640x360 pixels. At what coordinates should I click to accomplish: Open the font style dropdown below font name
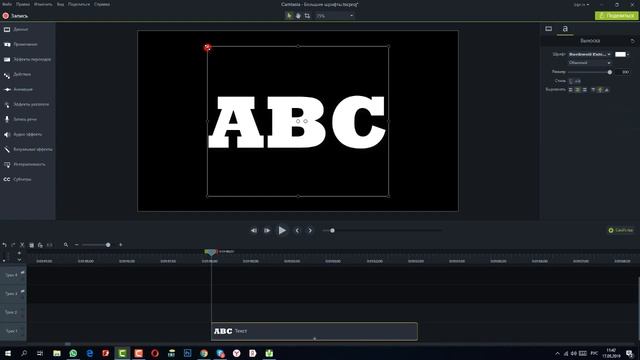[x=589, y=63]
